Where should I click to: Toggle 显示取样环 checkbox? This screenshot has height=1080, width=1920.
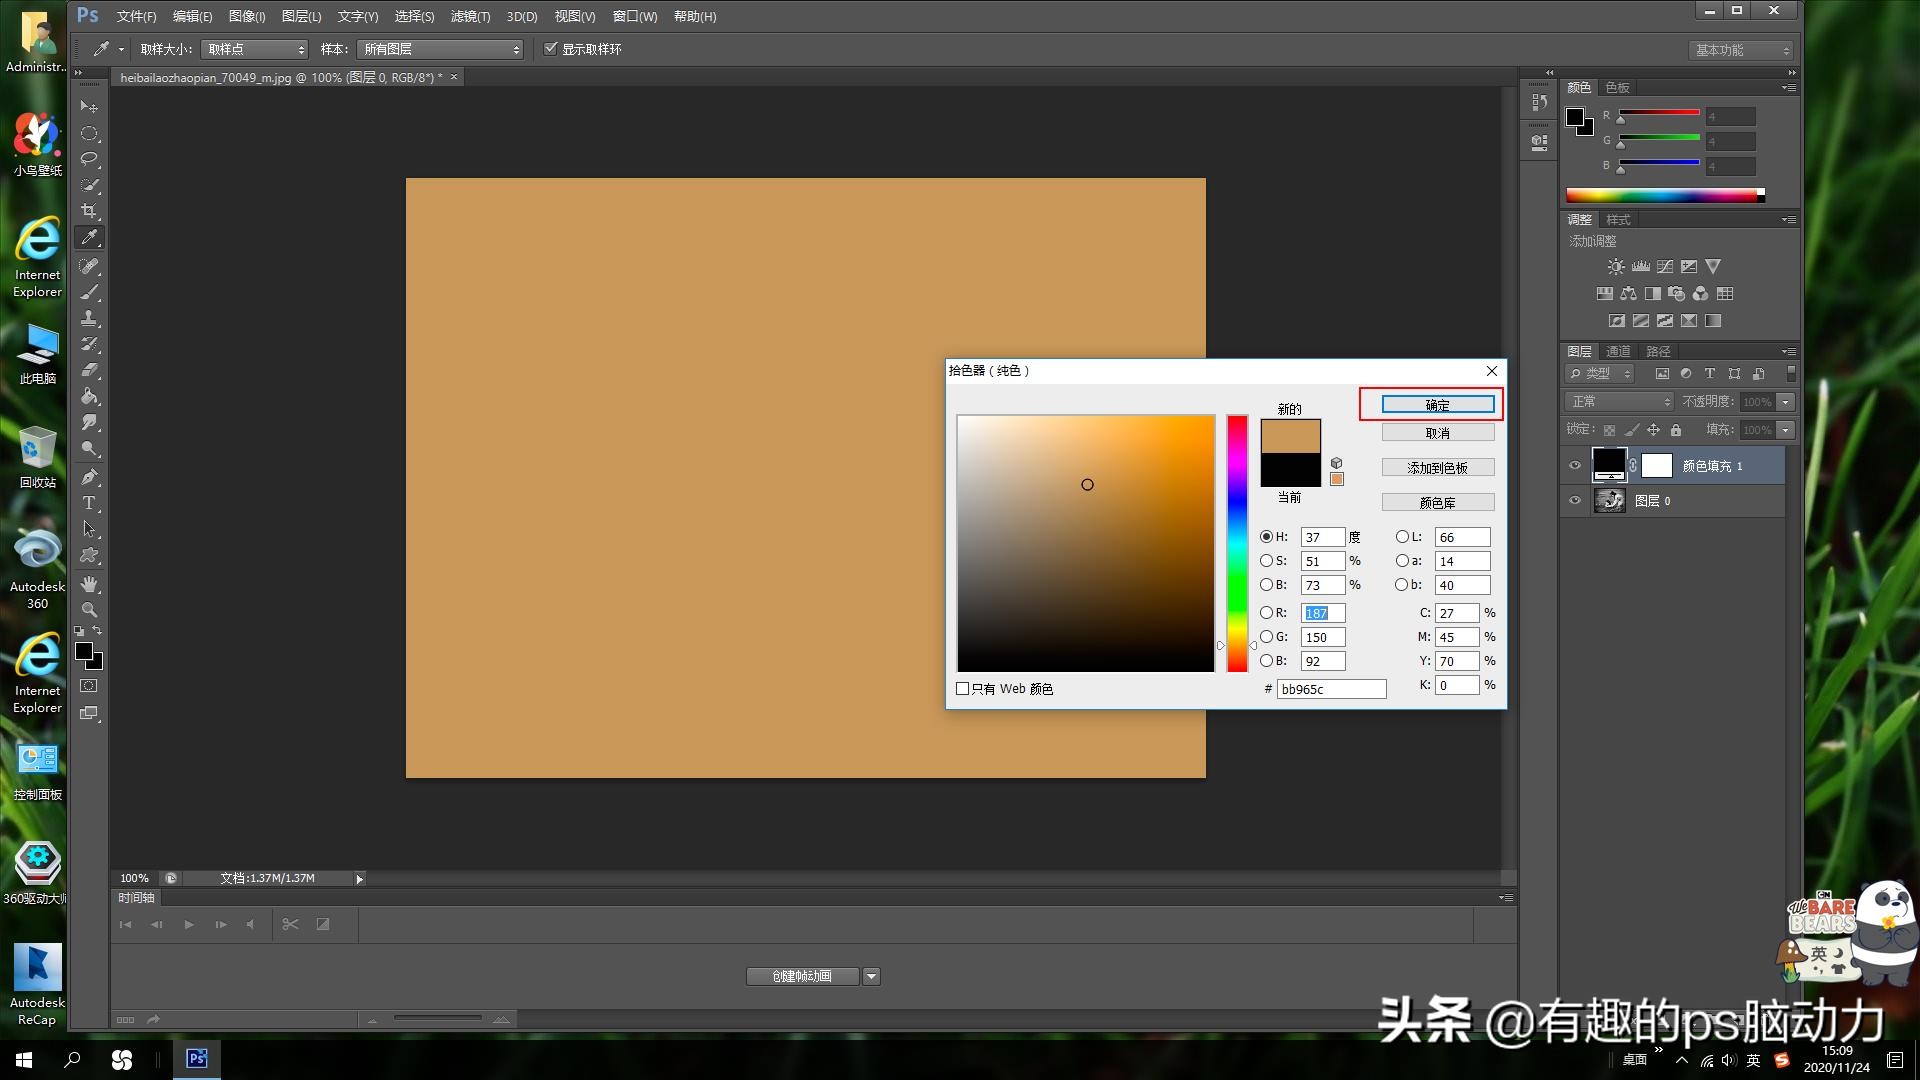(x=550, y=49)
